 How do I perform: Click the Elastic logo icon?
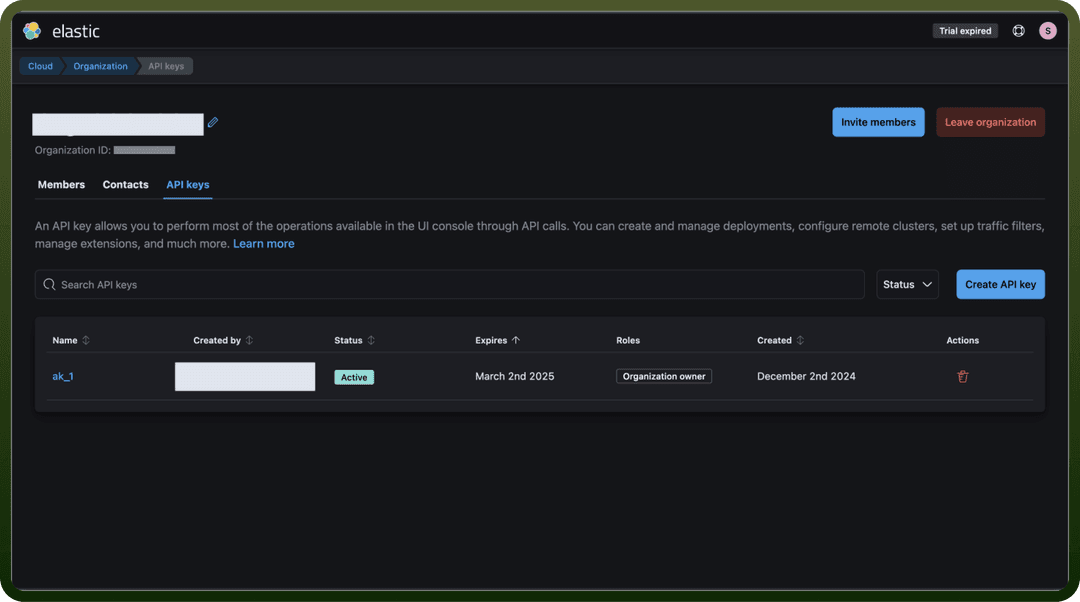click(32, 31)
